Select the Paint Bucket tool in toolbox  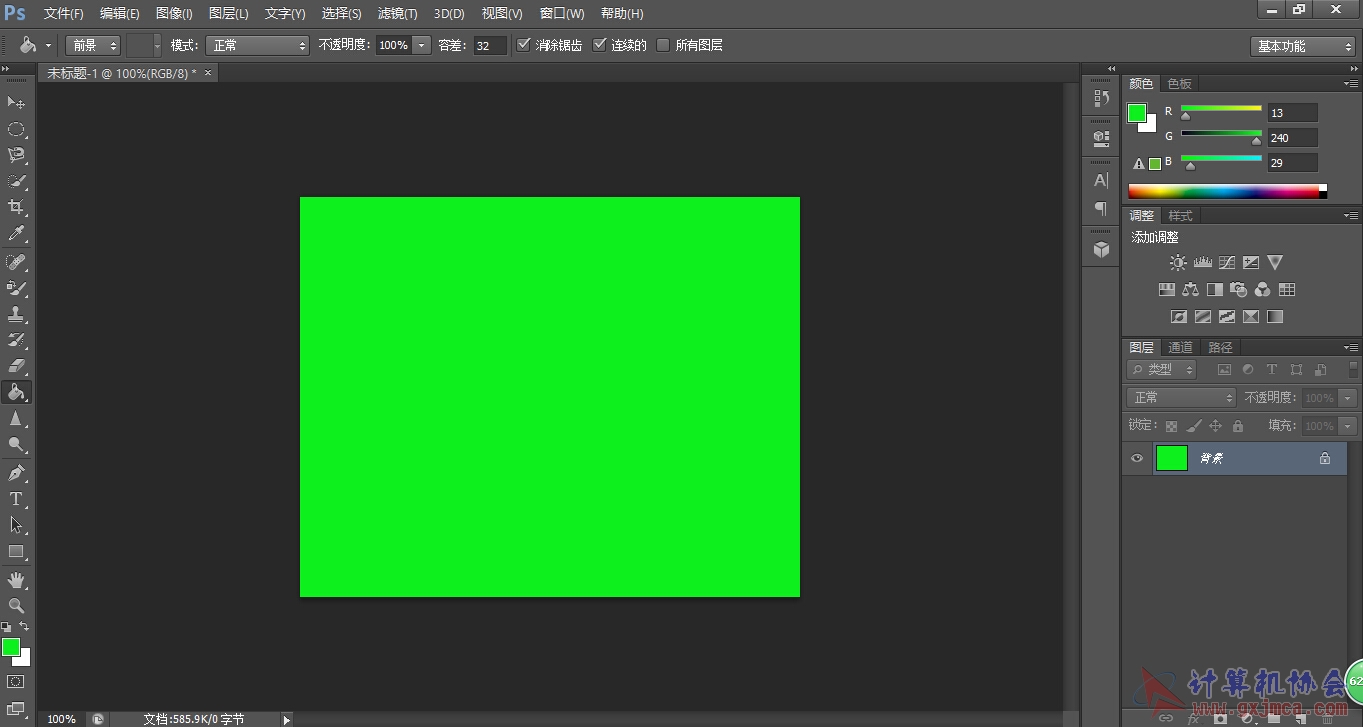tap(16, 392)
